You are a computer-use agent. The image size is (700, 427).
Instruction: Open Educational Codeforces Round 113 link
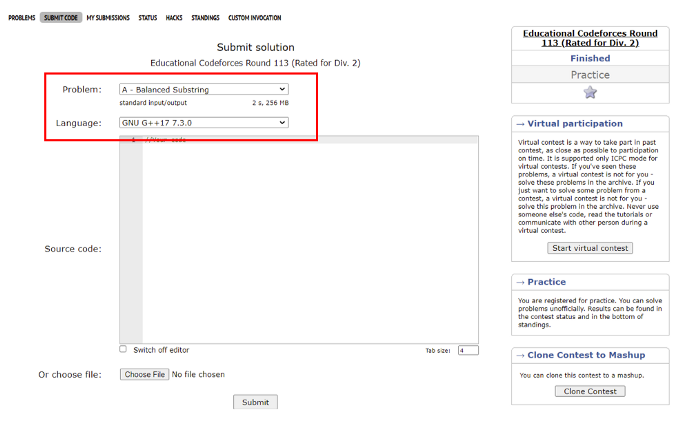(x=590, y=38)
